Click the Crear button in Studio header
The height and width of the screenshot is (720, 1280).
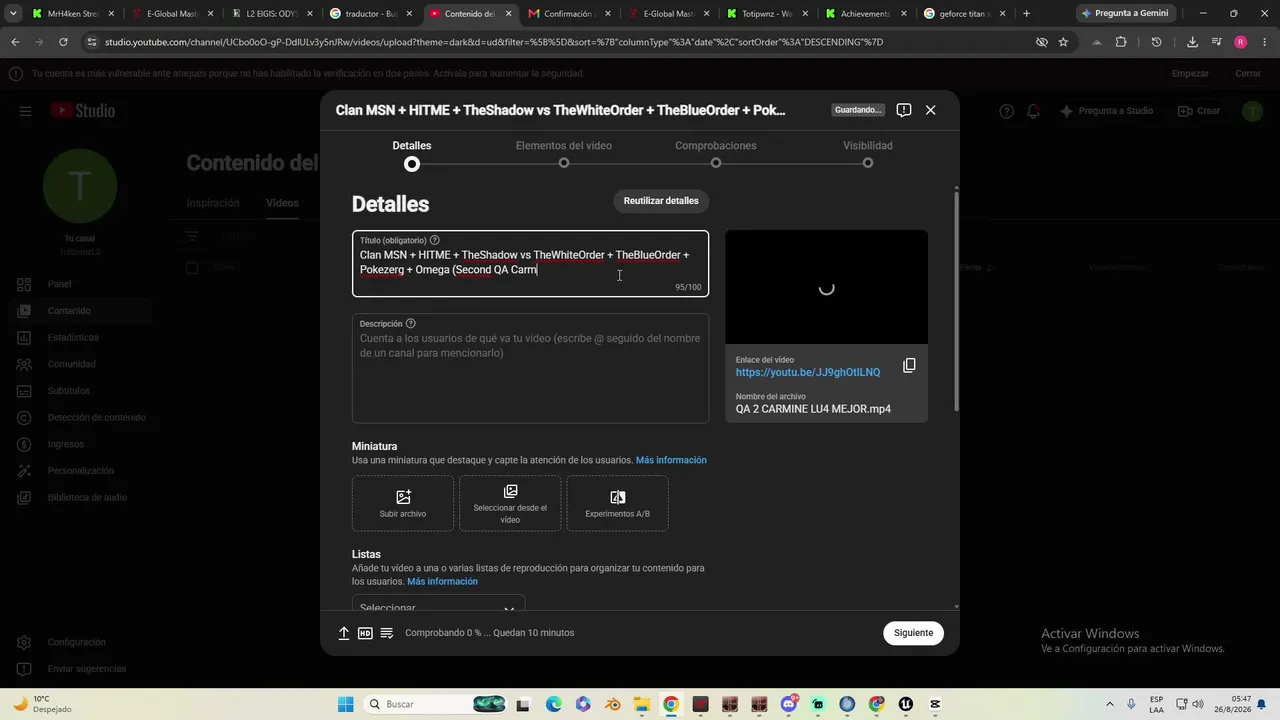tap(1199, 111)
